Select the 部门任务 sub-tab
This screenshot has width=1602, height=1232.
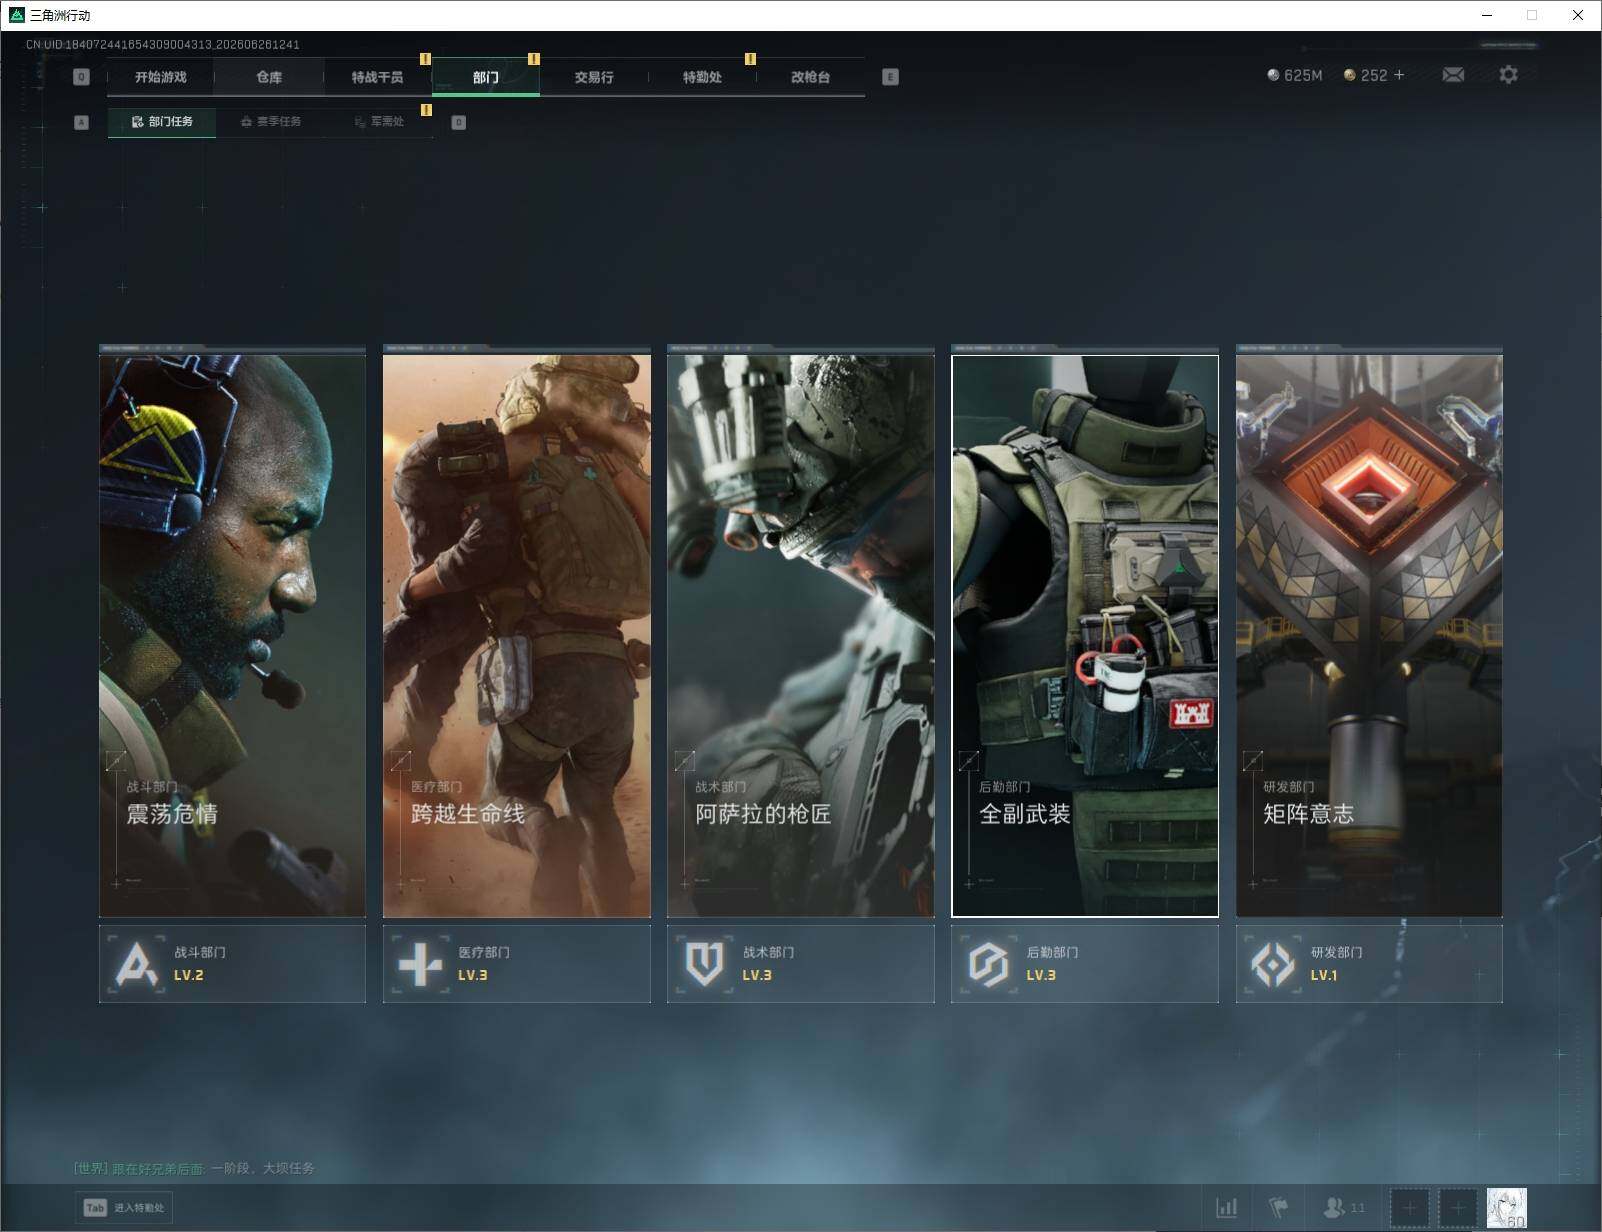[162, 122]
